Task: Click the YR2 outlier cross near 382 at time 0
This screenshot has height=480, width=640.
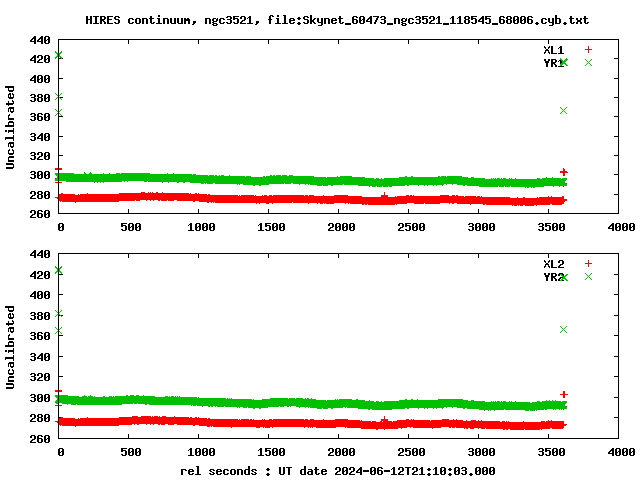Action: 59,313
